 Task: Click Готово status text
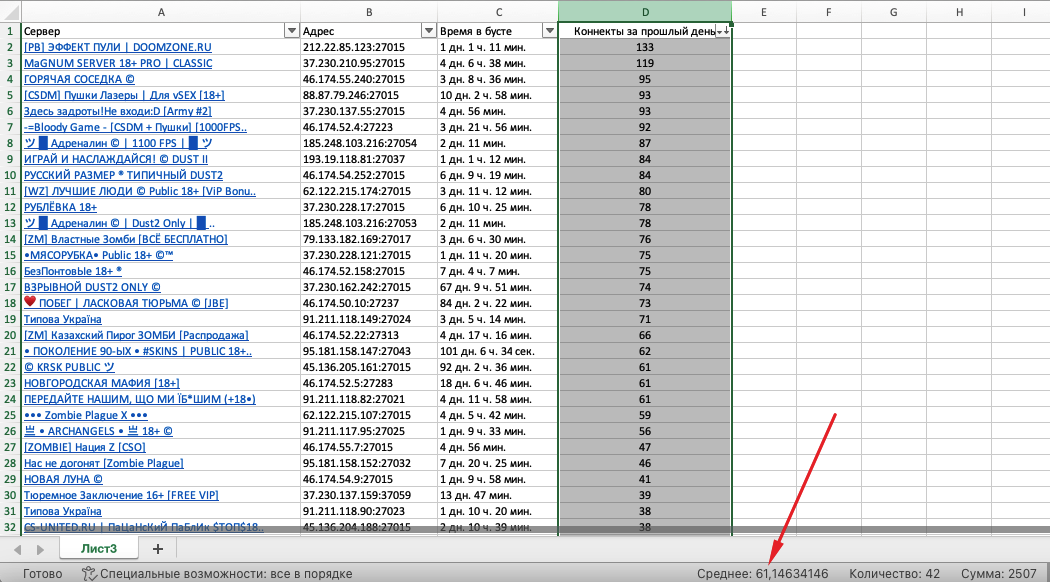[x=42, y=573]
